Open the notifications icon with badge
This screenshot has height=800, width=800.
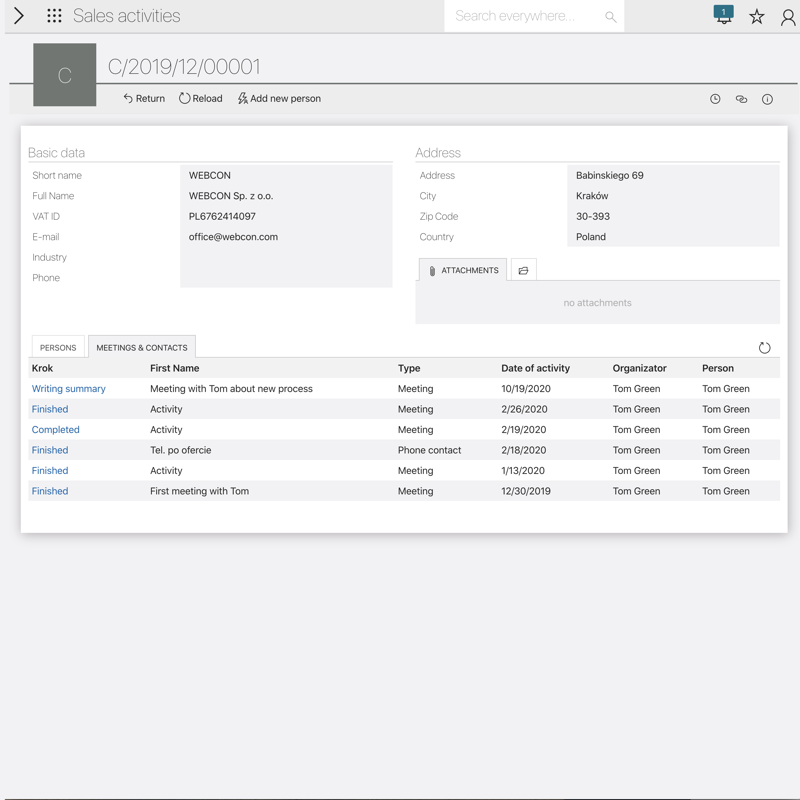[x=723, y=15]
